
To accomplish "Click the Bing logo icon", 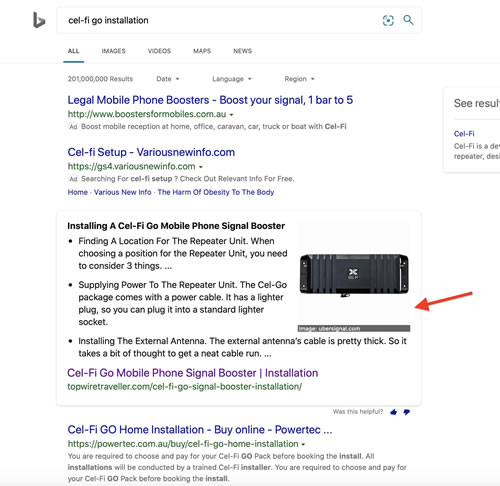I will tap(39, 20).
